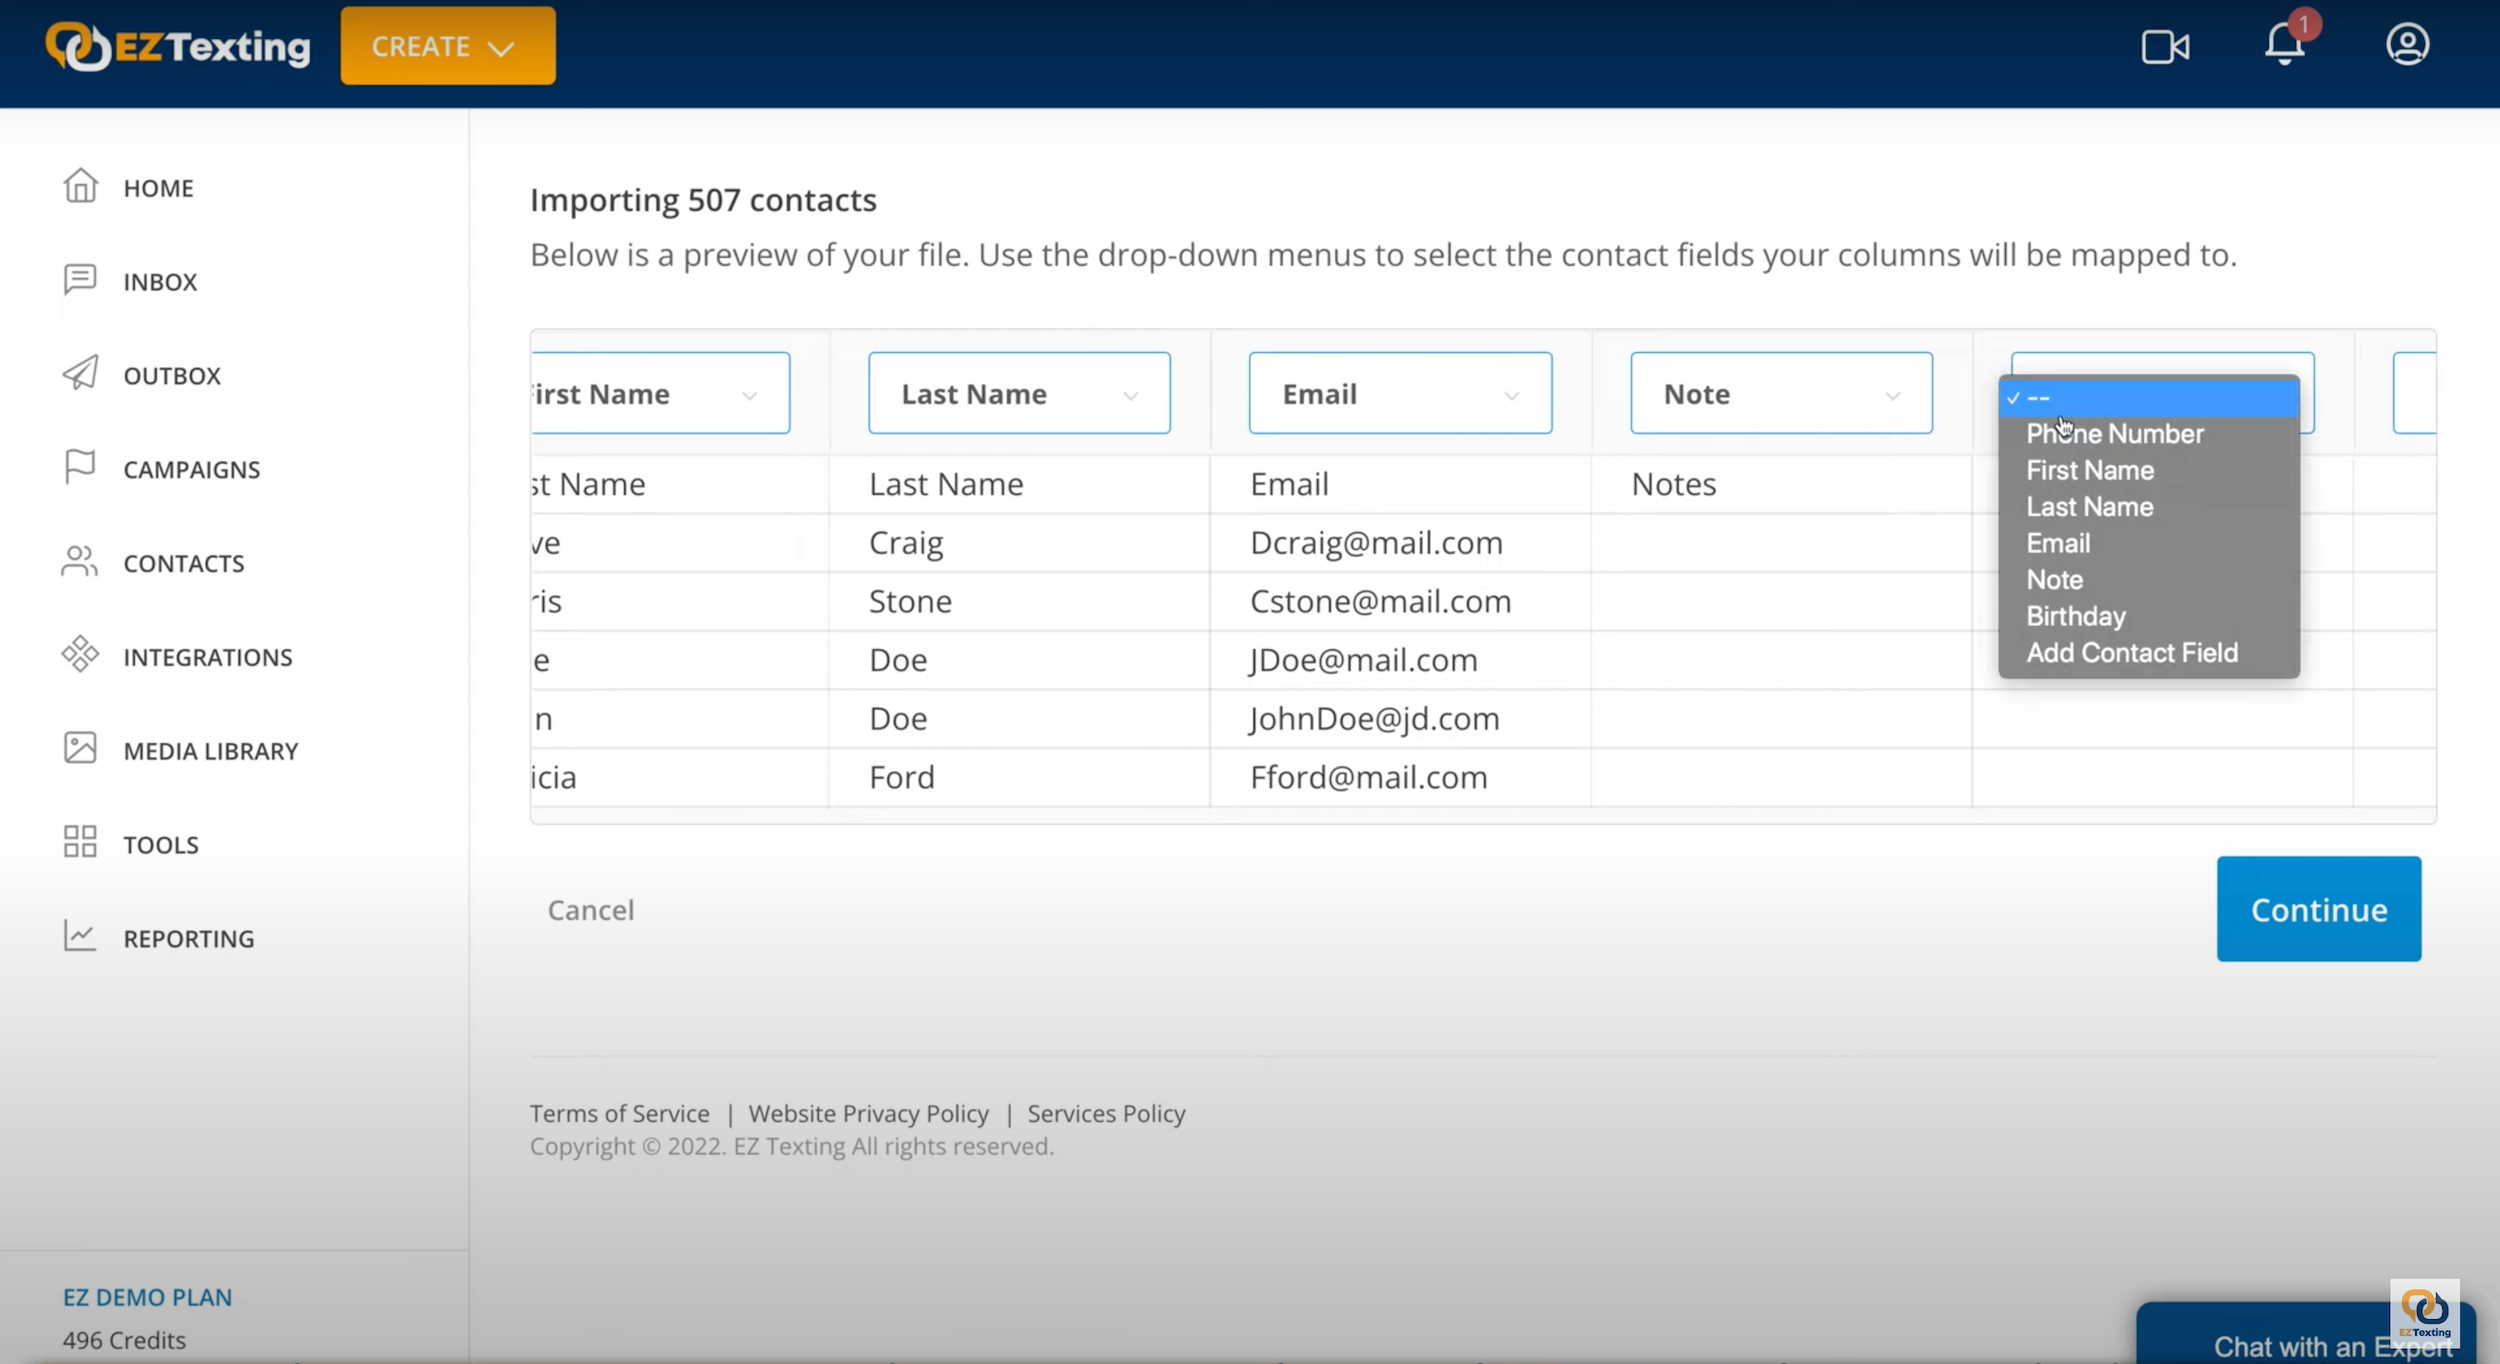Click the EZ Texting logo
The width and height of the screenshot is (2500, 1364).
tap(176, 45)
